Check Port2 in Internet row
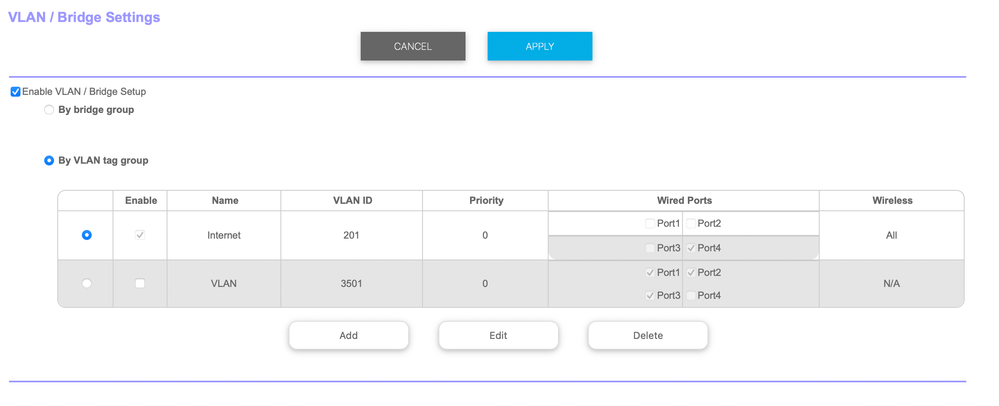Image resolution: width=999 pixels, height=406 pixels. (x=691, y=224)
